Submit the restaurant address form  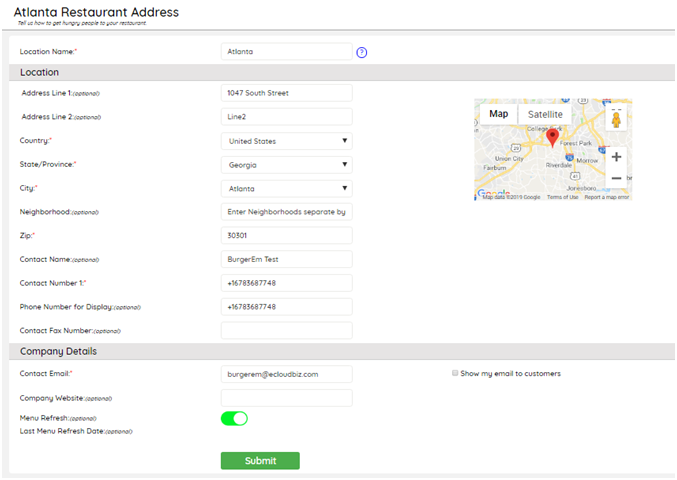tap(260, 461)
